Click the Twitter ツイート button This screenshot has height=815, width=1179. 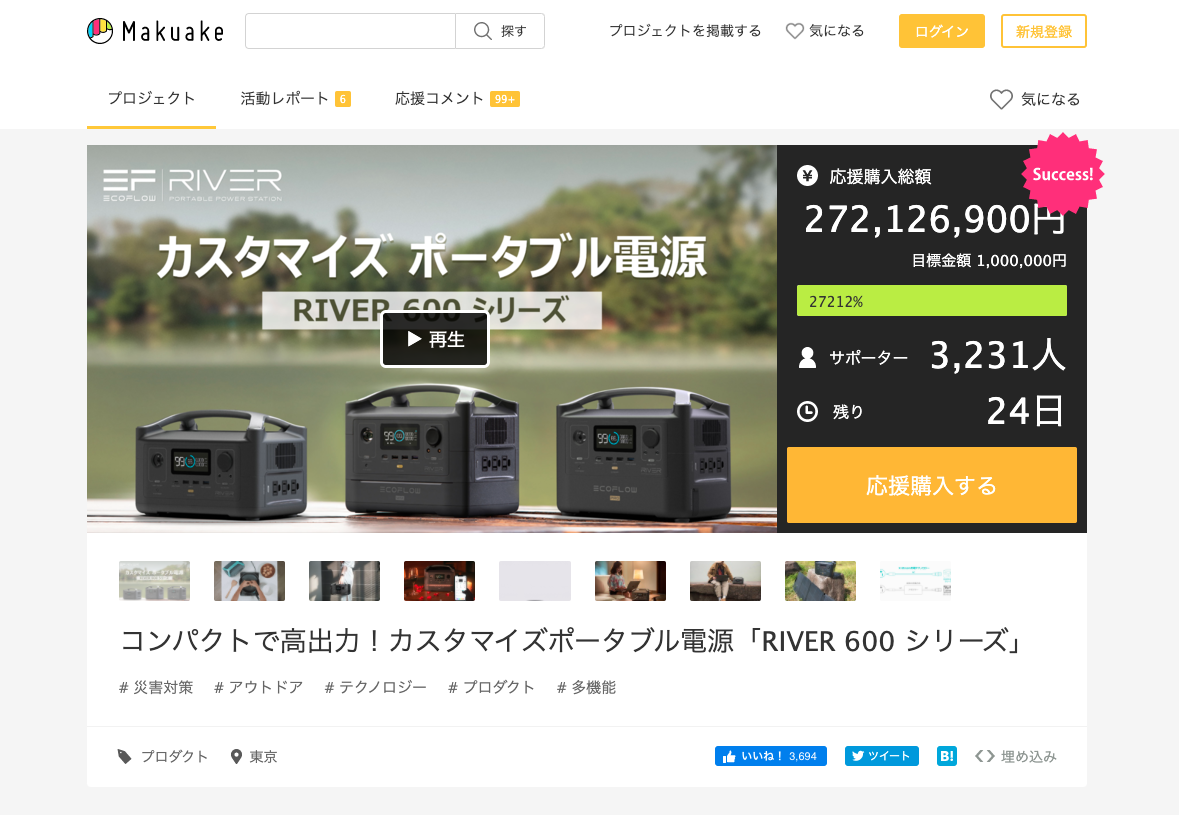click(881, 756)
